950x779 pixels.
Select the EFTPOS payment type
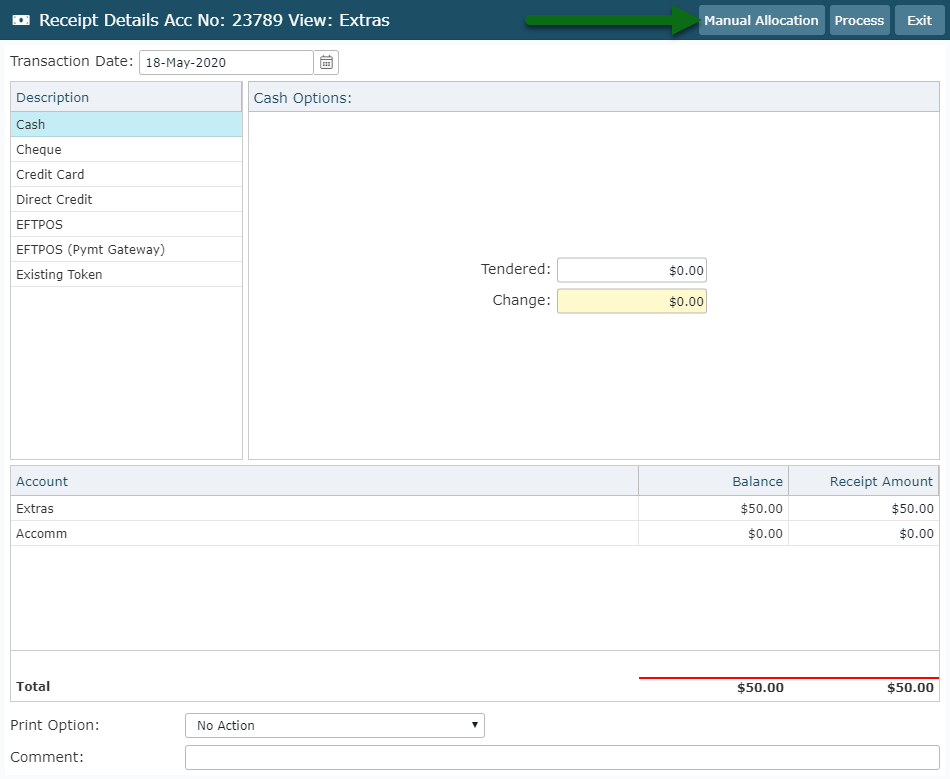pos(126,225)
